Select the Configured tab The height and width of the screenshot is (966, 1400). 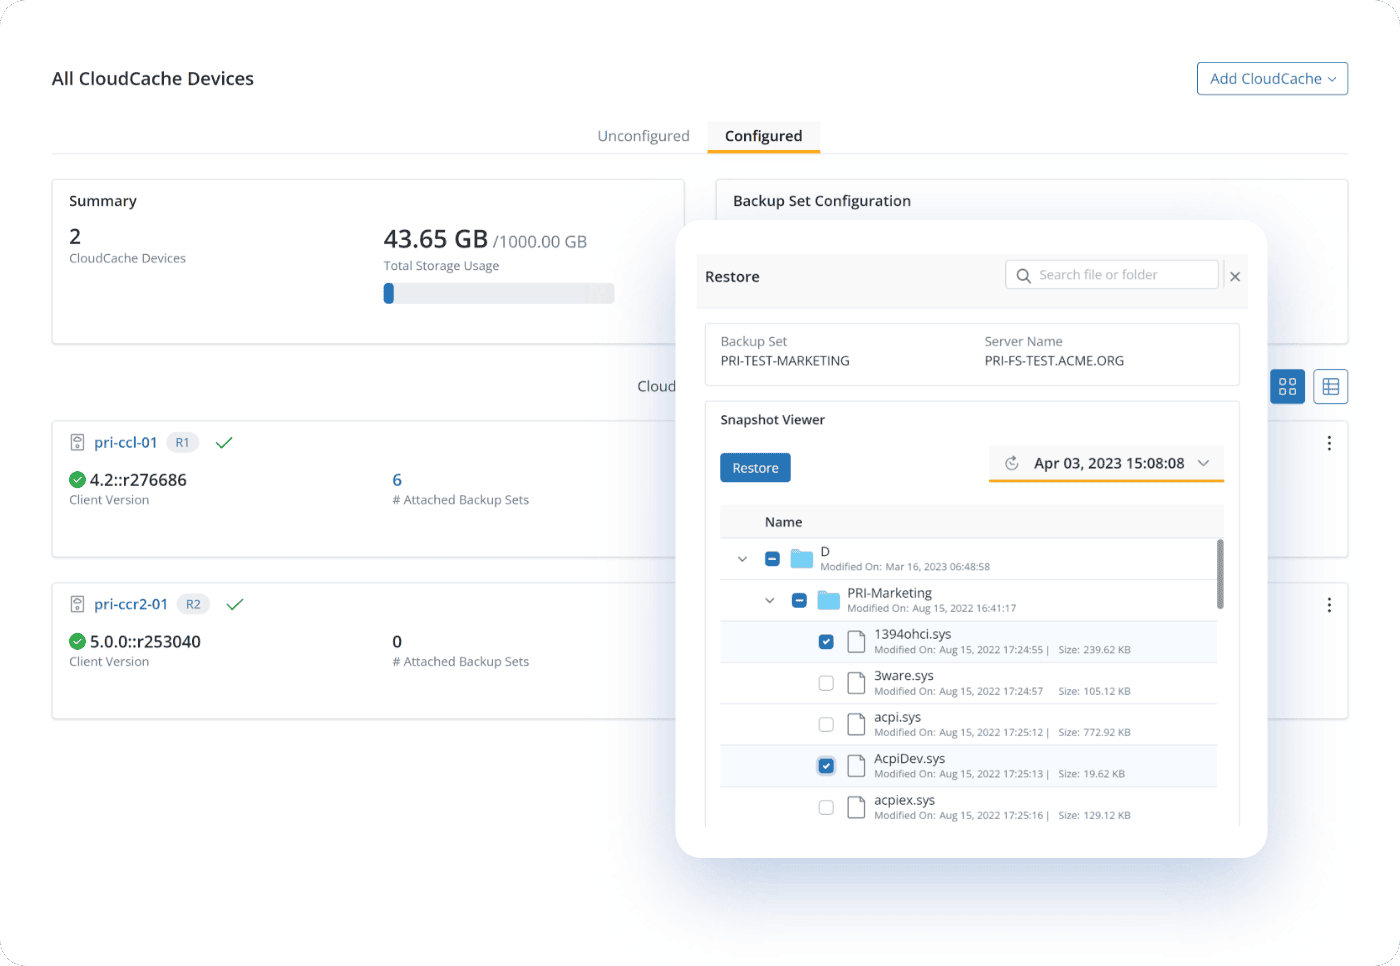(763, 136)
